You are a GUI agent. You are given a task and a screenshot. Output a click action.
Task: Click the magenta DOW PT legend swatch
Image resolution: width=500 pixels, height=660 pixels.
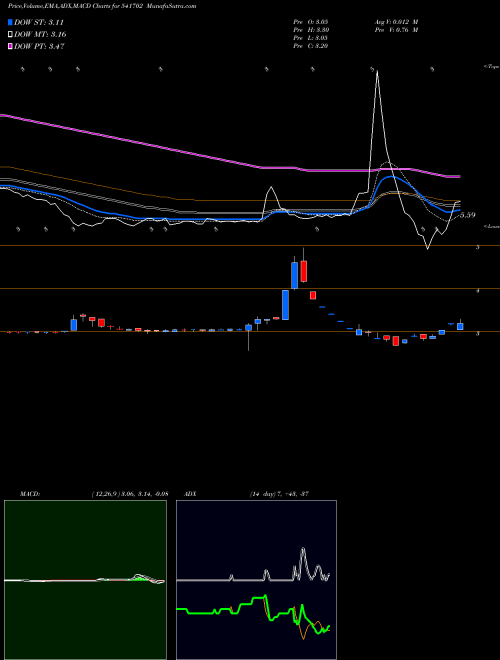[10, 46]
